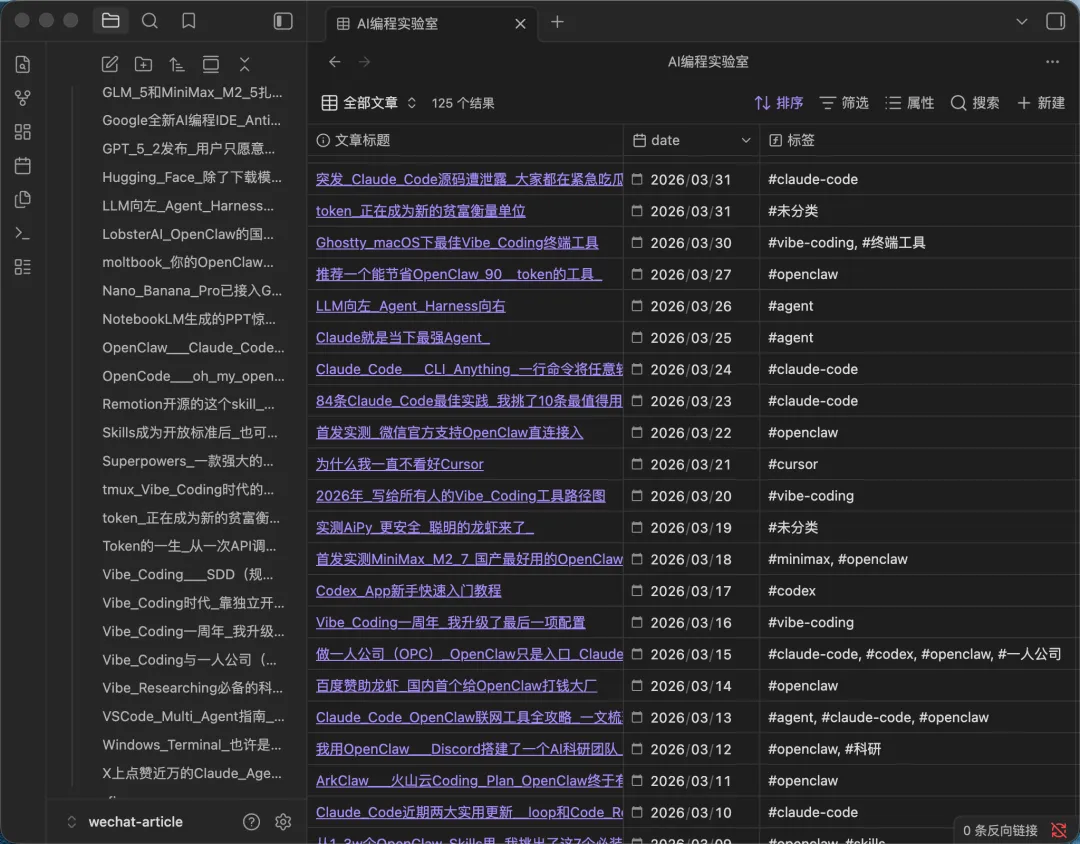Click the 新建 button to add entry
1080x844 pixels.
[1040, 103]
